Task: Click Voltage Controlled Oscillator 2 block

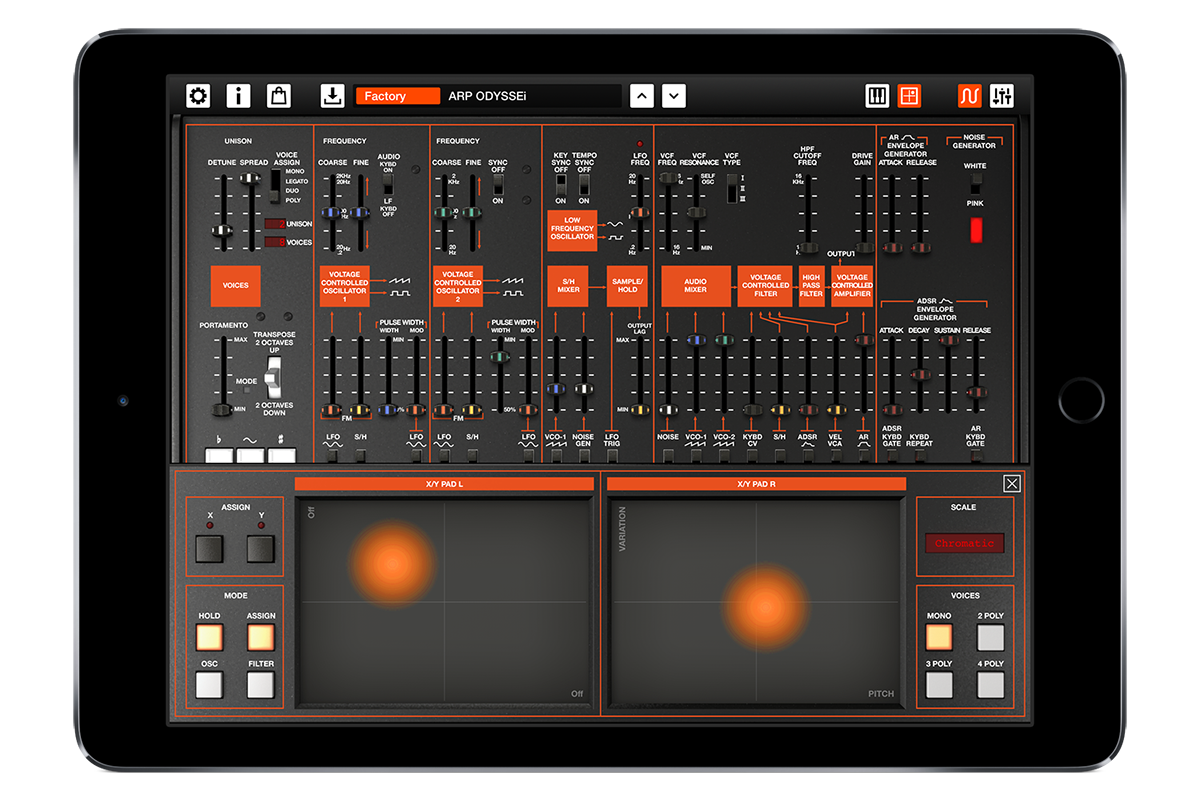Action: [x=458, y=285]
